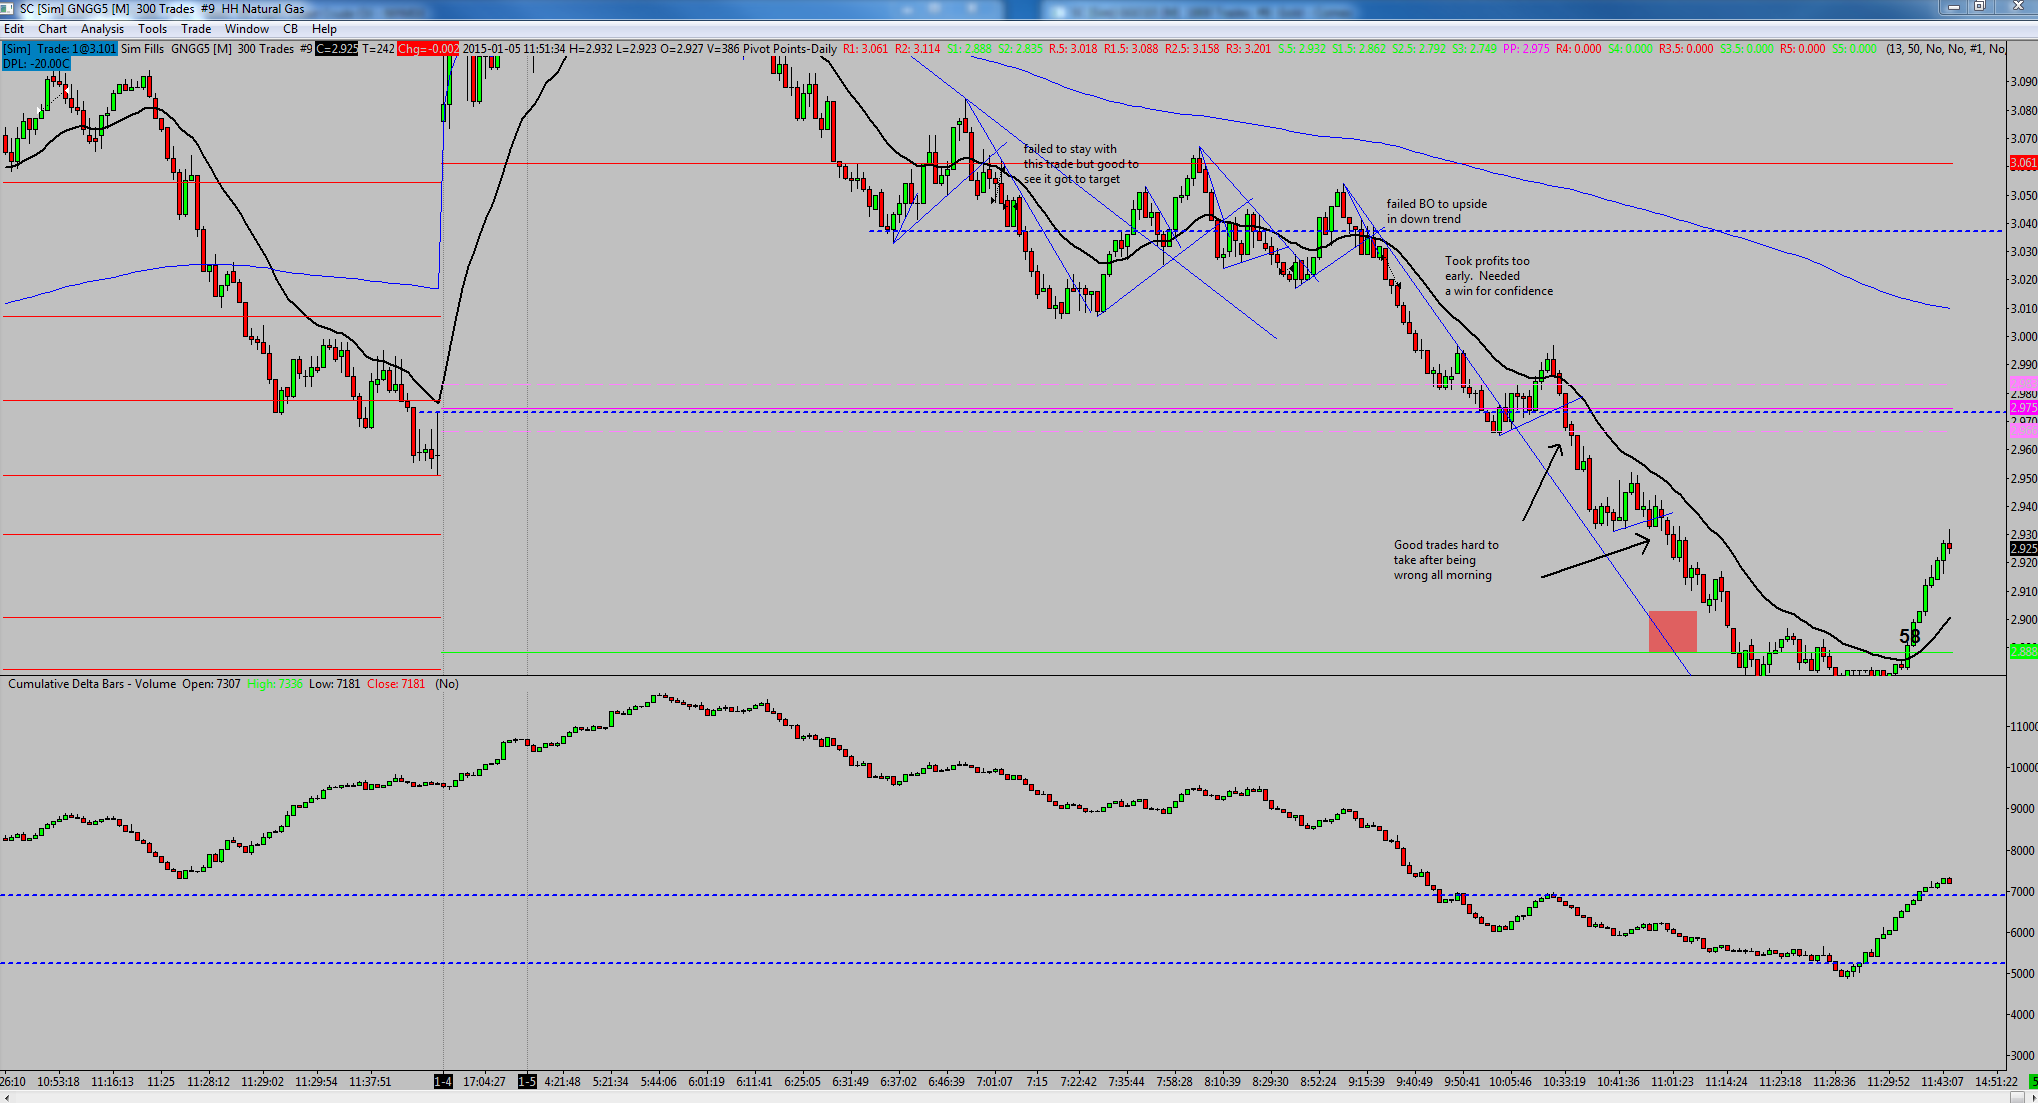
Task: Open the Window menu
Action: (x=247, y=29)
